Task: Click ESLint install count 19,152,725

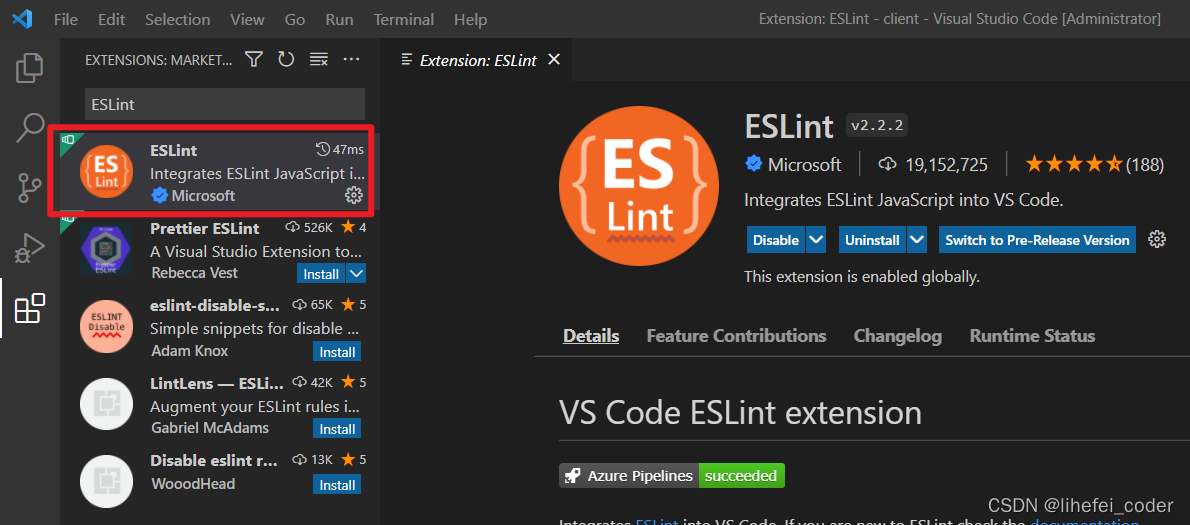Action: (x=933, y=165)
